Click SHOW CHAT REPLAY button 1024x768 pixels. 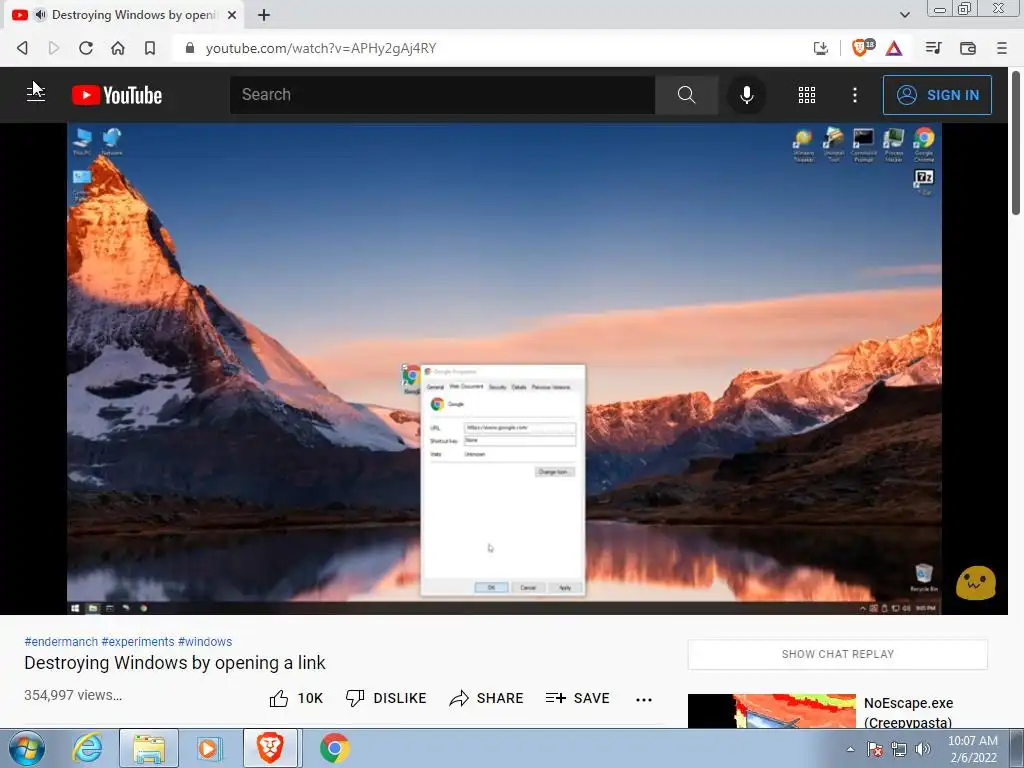coord(837,654)
